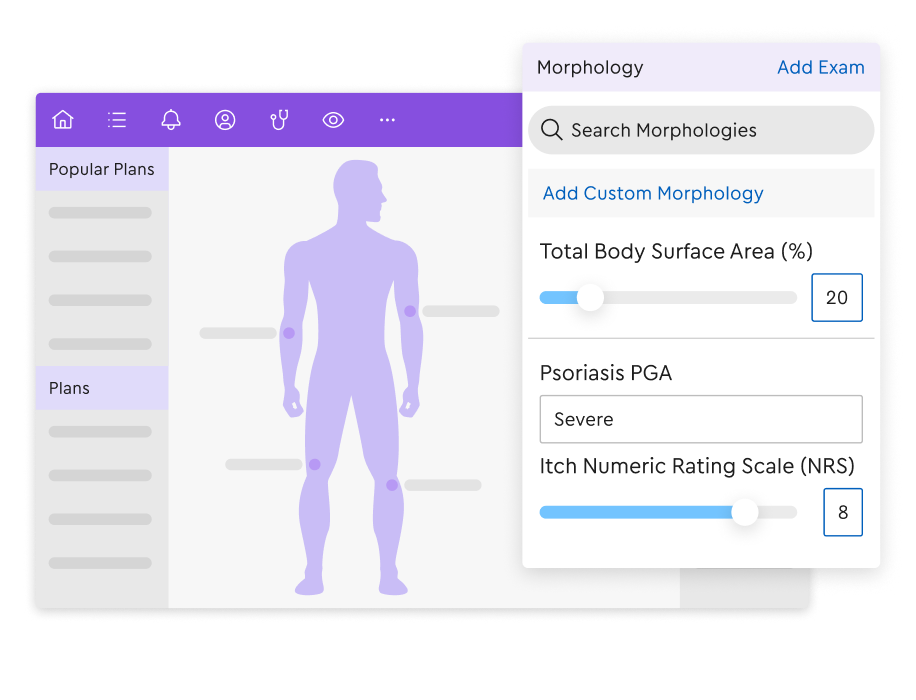Click the Morphology panel title
The width and height of the screenshot is (916, 700).
pos(590,67)
